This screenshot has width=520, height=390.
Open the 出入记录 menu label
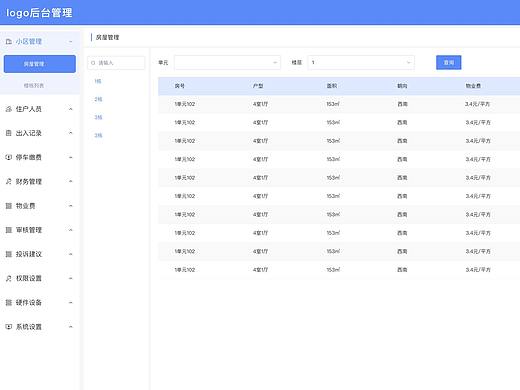pos(29,133)
